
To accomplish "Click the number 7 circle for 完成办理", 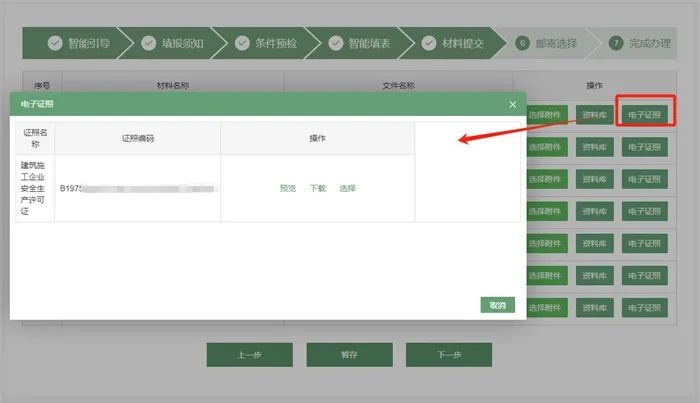I will (x=615, y=43).
